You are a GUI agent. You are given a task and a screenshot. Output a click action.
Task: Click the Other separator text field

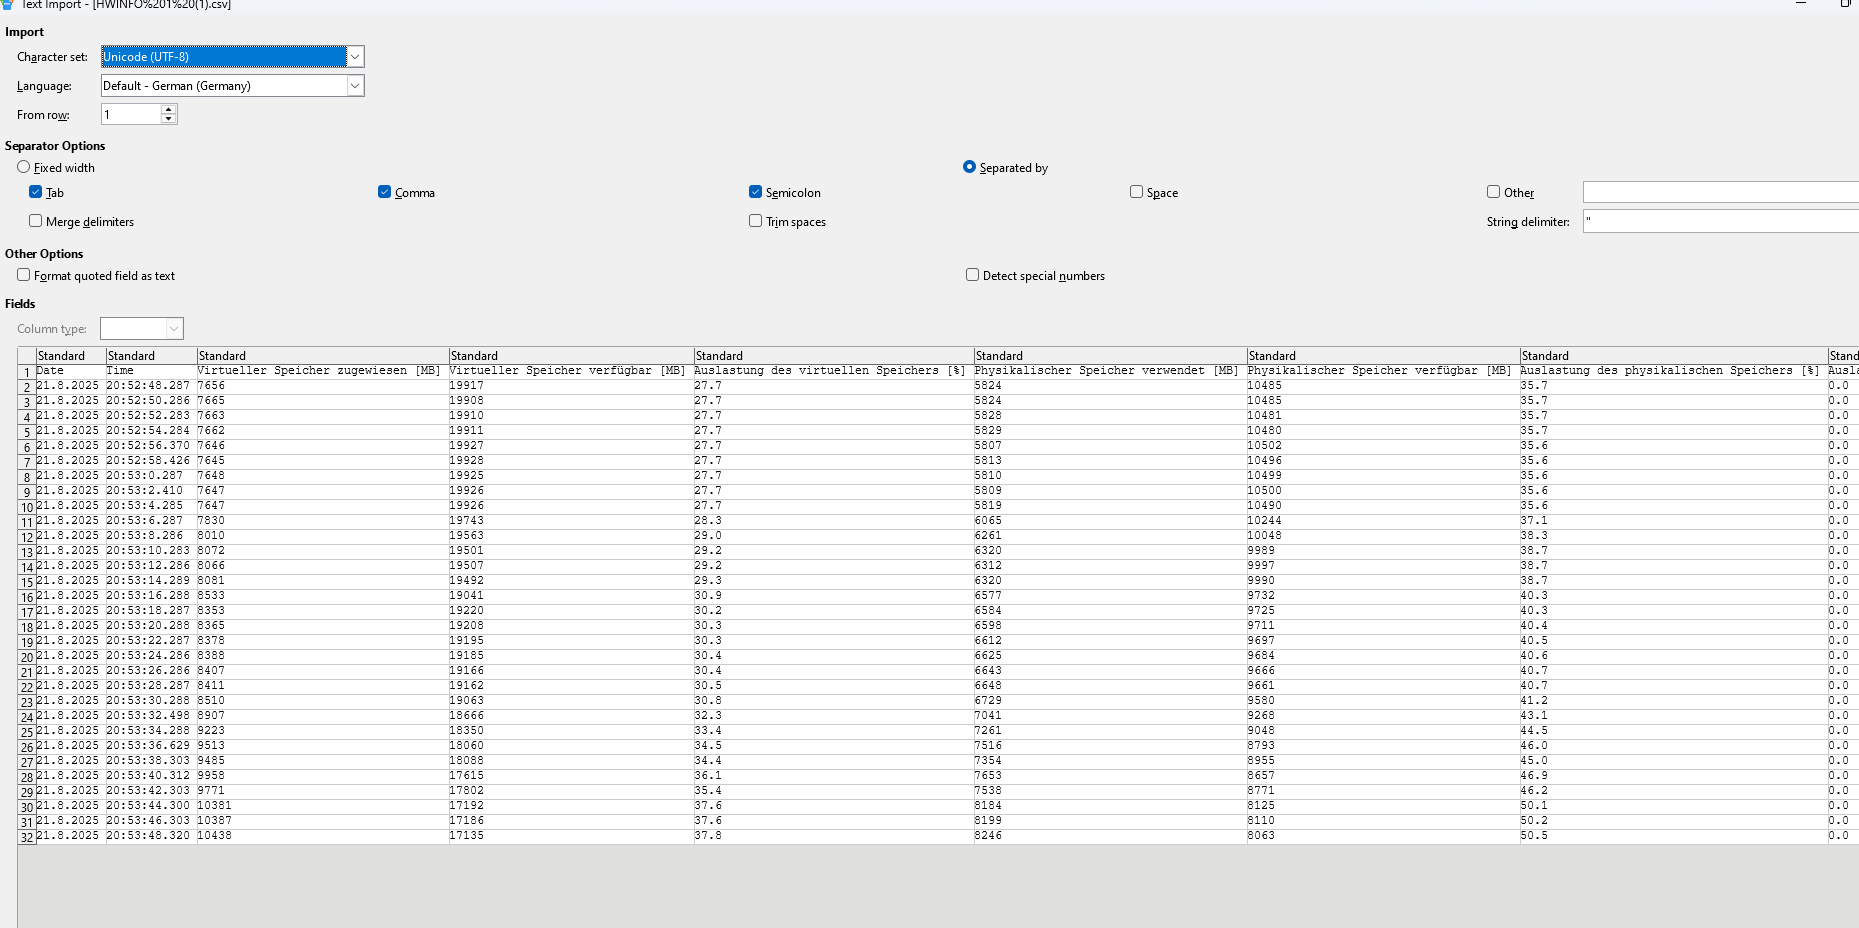point(1721,192)
